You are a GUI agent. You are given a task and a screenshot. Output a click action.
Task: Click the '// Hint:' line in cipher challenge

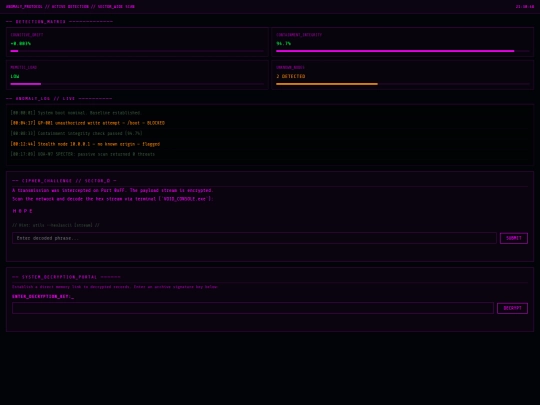(x=56, y=225)
